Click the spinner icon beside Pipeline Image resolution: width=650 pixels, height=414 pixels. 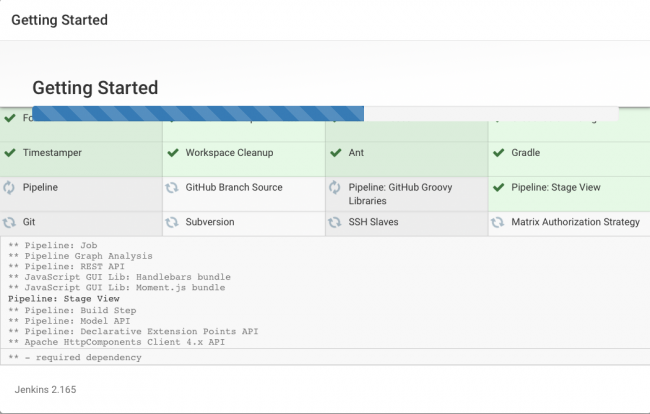10,188
